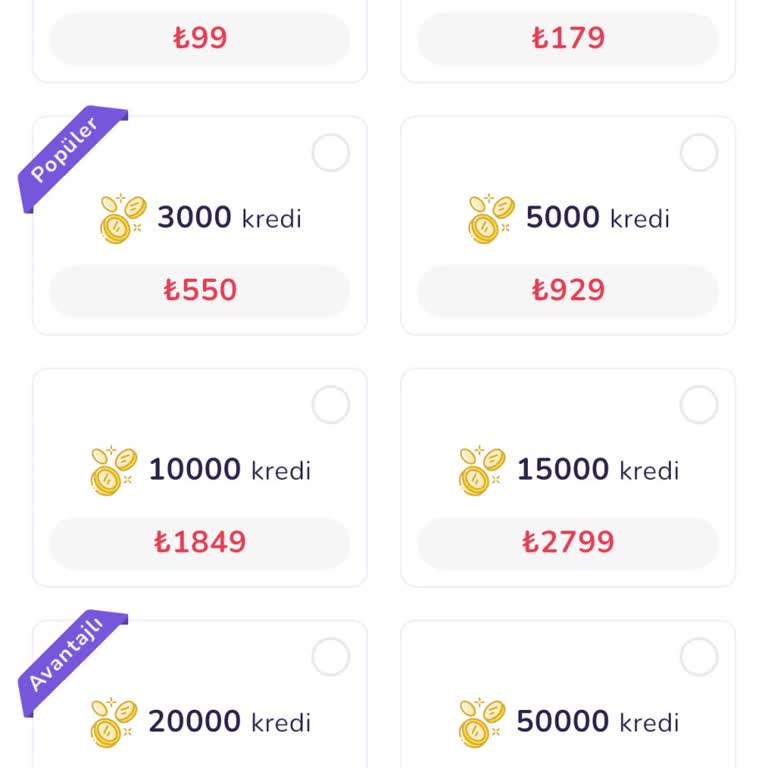768x768 pixels.
Task: Tap the ₺2799 price button
Action: point(568,542)
